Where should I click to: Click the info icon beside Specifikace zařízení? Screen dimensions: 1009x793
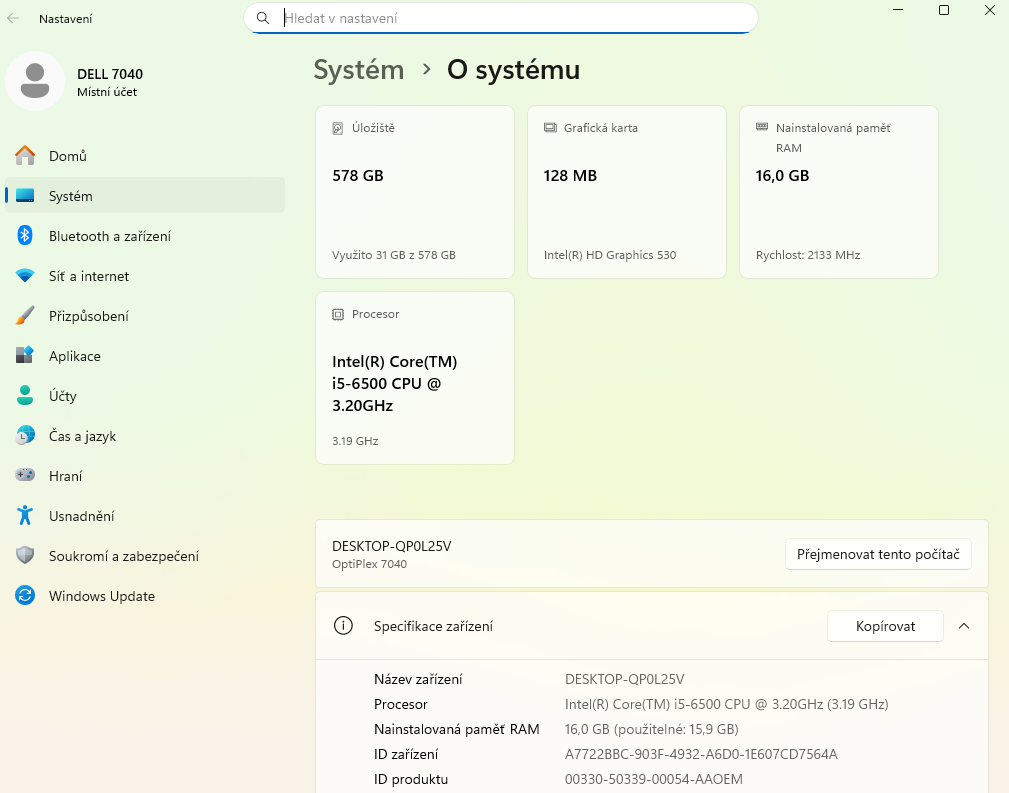coord(344,625)
